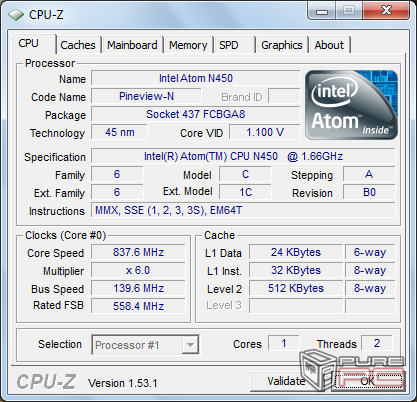Click the CPU-Z title bar app icon
This screenshot has width=417, height=402.
(x=16, y=15)
